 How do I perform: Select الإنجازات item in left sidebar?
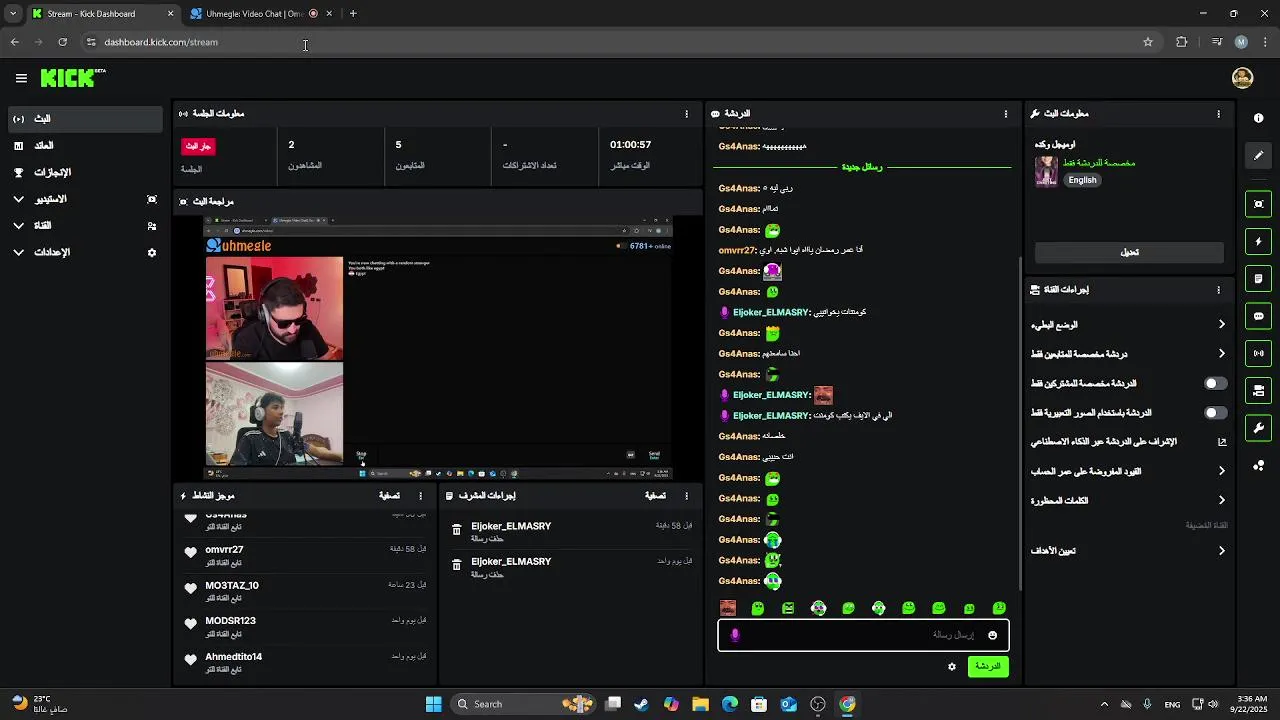(84, 172)
